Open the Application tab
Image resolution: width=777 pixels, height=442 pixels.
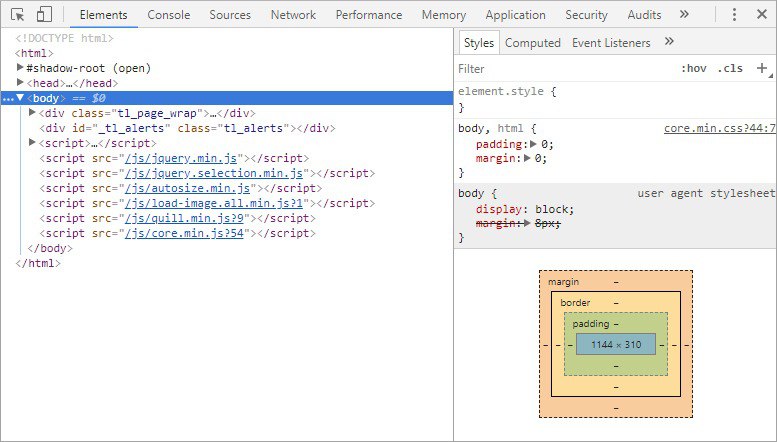click(x=515, y=15)
